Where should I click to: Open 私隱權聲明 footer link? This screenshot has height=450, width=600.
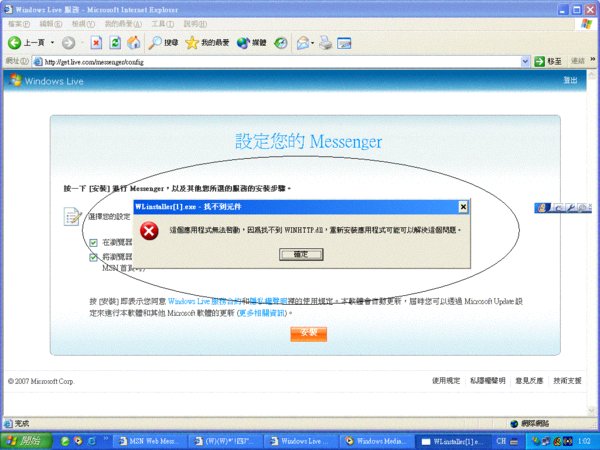[x=488, y=380]
